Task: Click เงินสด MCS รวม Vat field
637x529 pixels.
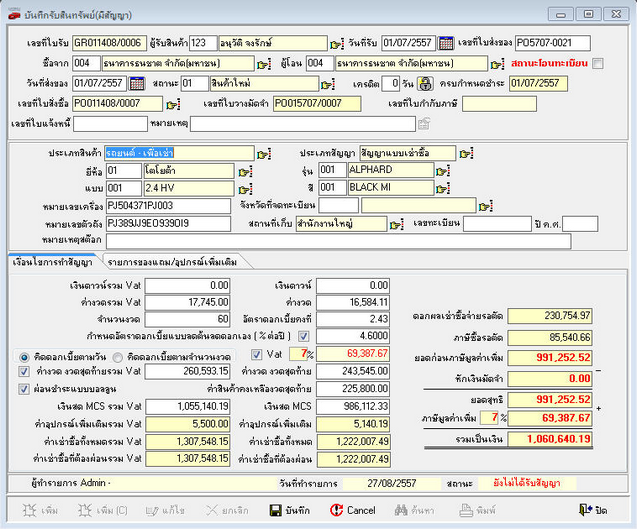Action: (x=188, y=407)
